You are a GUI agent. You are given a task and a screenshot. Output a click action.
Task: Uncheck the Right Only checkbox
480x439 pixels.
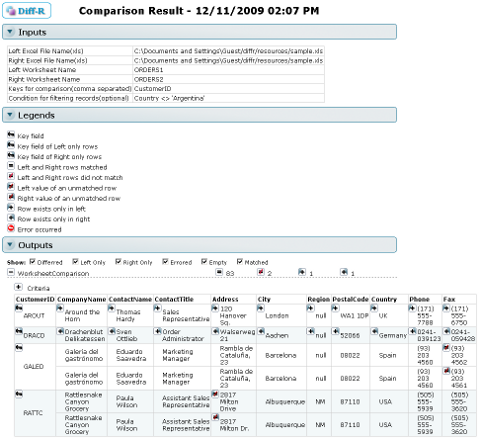pos(118,262)
